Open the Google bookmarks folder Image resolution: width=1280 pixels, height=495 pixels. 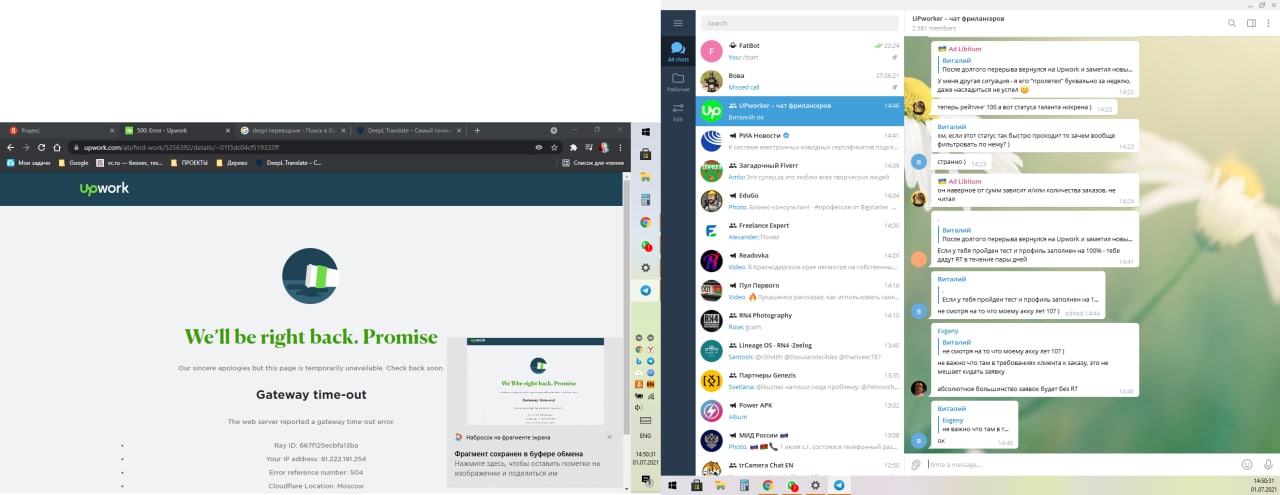pyautogui.click(x=74, y=162)
